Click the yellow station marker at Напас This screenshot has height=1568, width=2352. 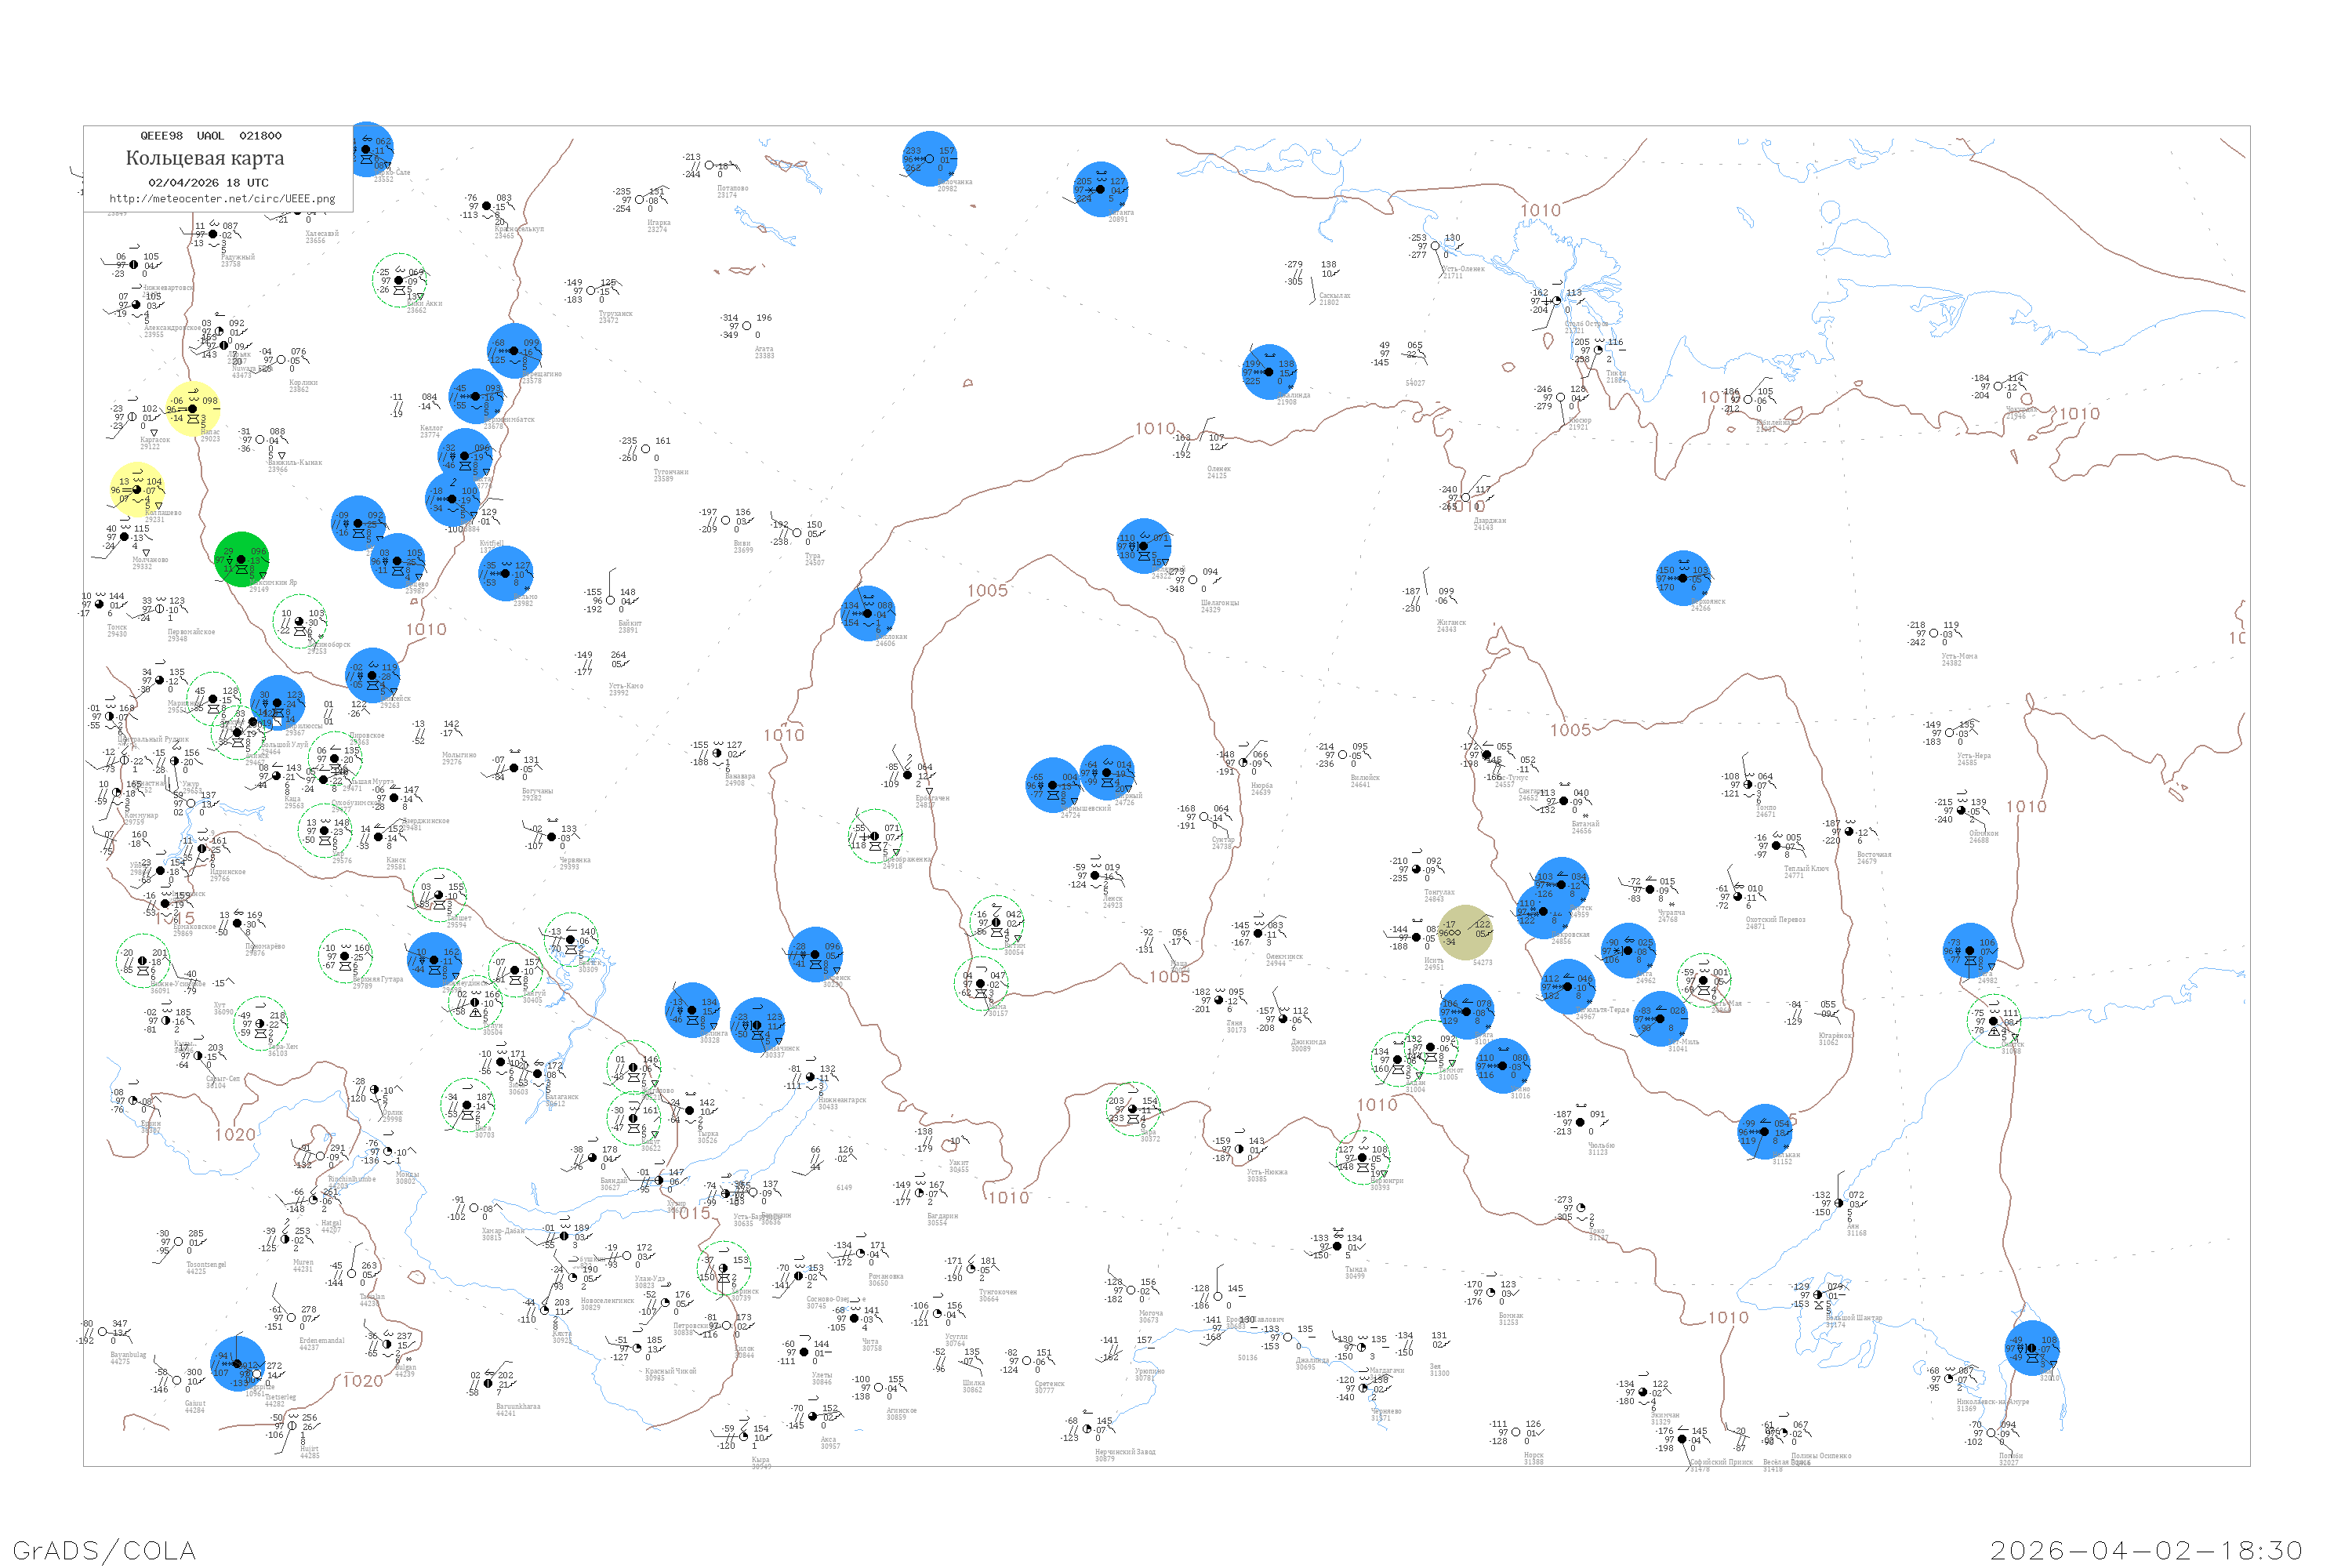click(x=192, y=409)
